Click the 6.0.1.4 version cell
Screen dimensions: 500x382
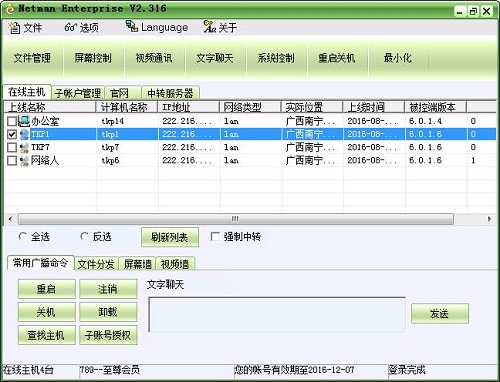click(x=425, y=121)
